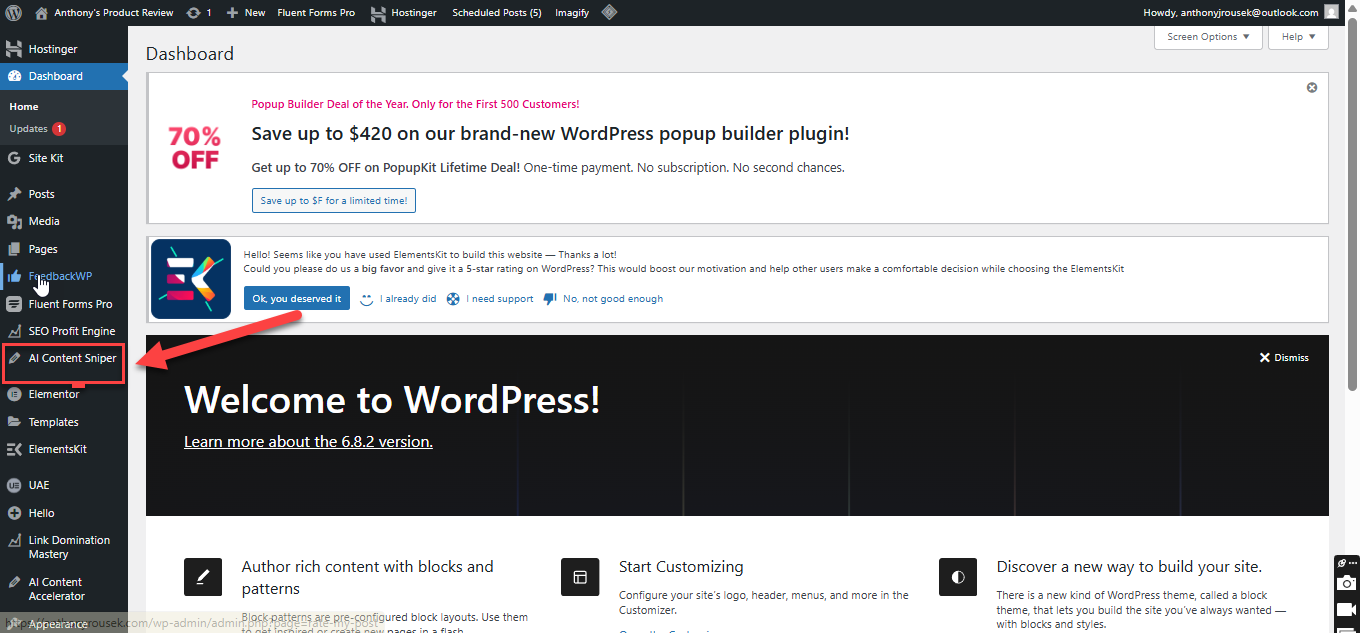Click the Hostinger icon in the sidebar
Screen dimensions: 1360x633
click(x=14, y=49)
